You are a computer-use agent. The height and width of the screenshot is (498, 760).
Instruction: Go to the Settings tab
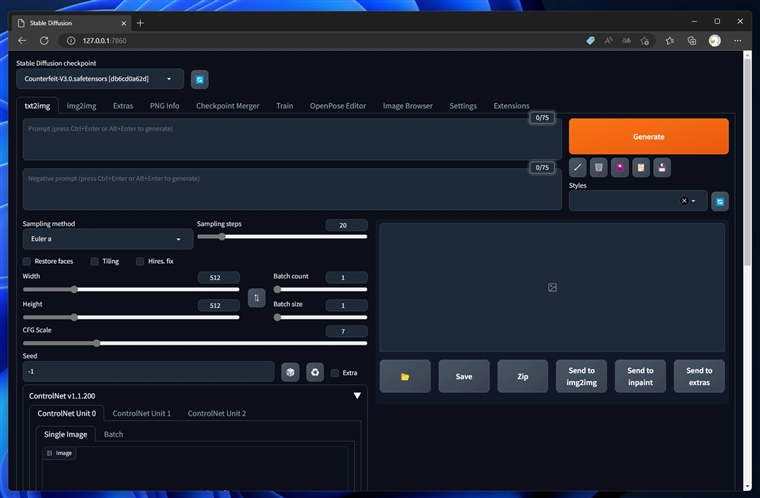pyautogui.click(x=463, y=106)
